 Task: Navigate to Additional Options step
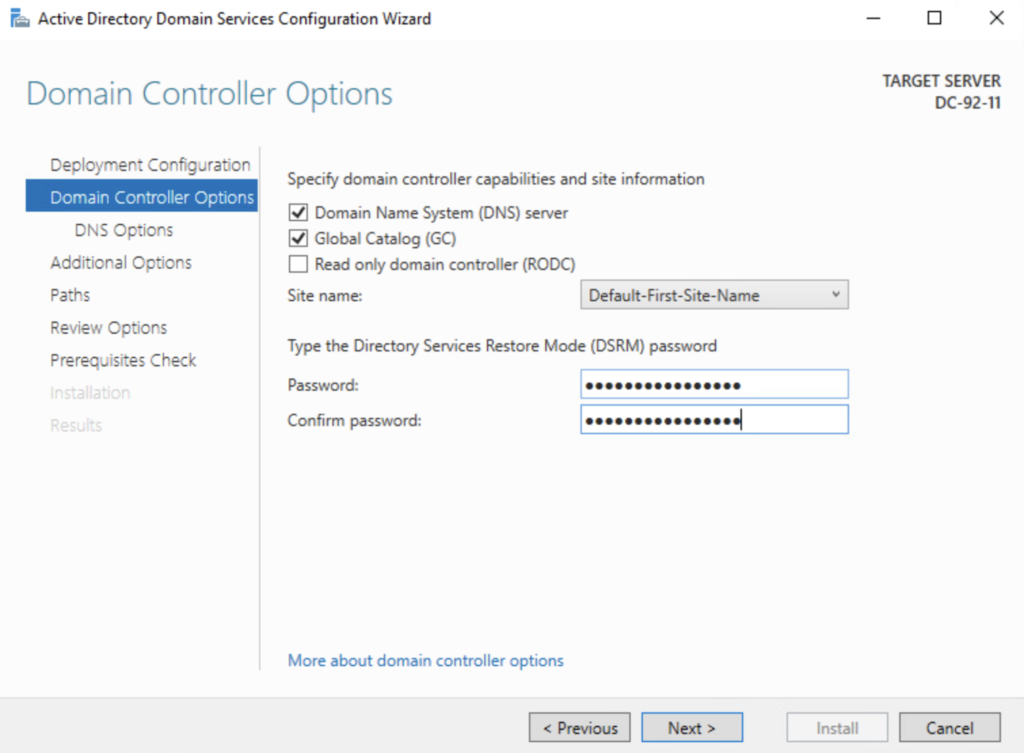[x=121, y=263]
